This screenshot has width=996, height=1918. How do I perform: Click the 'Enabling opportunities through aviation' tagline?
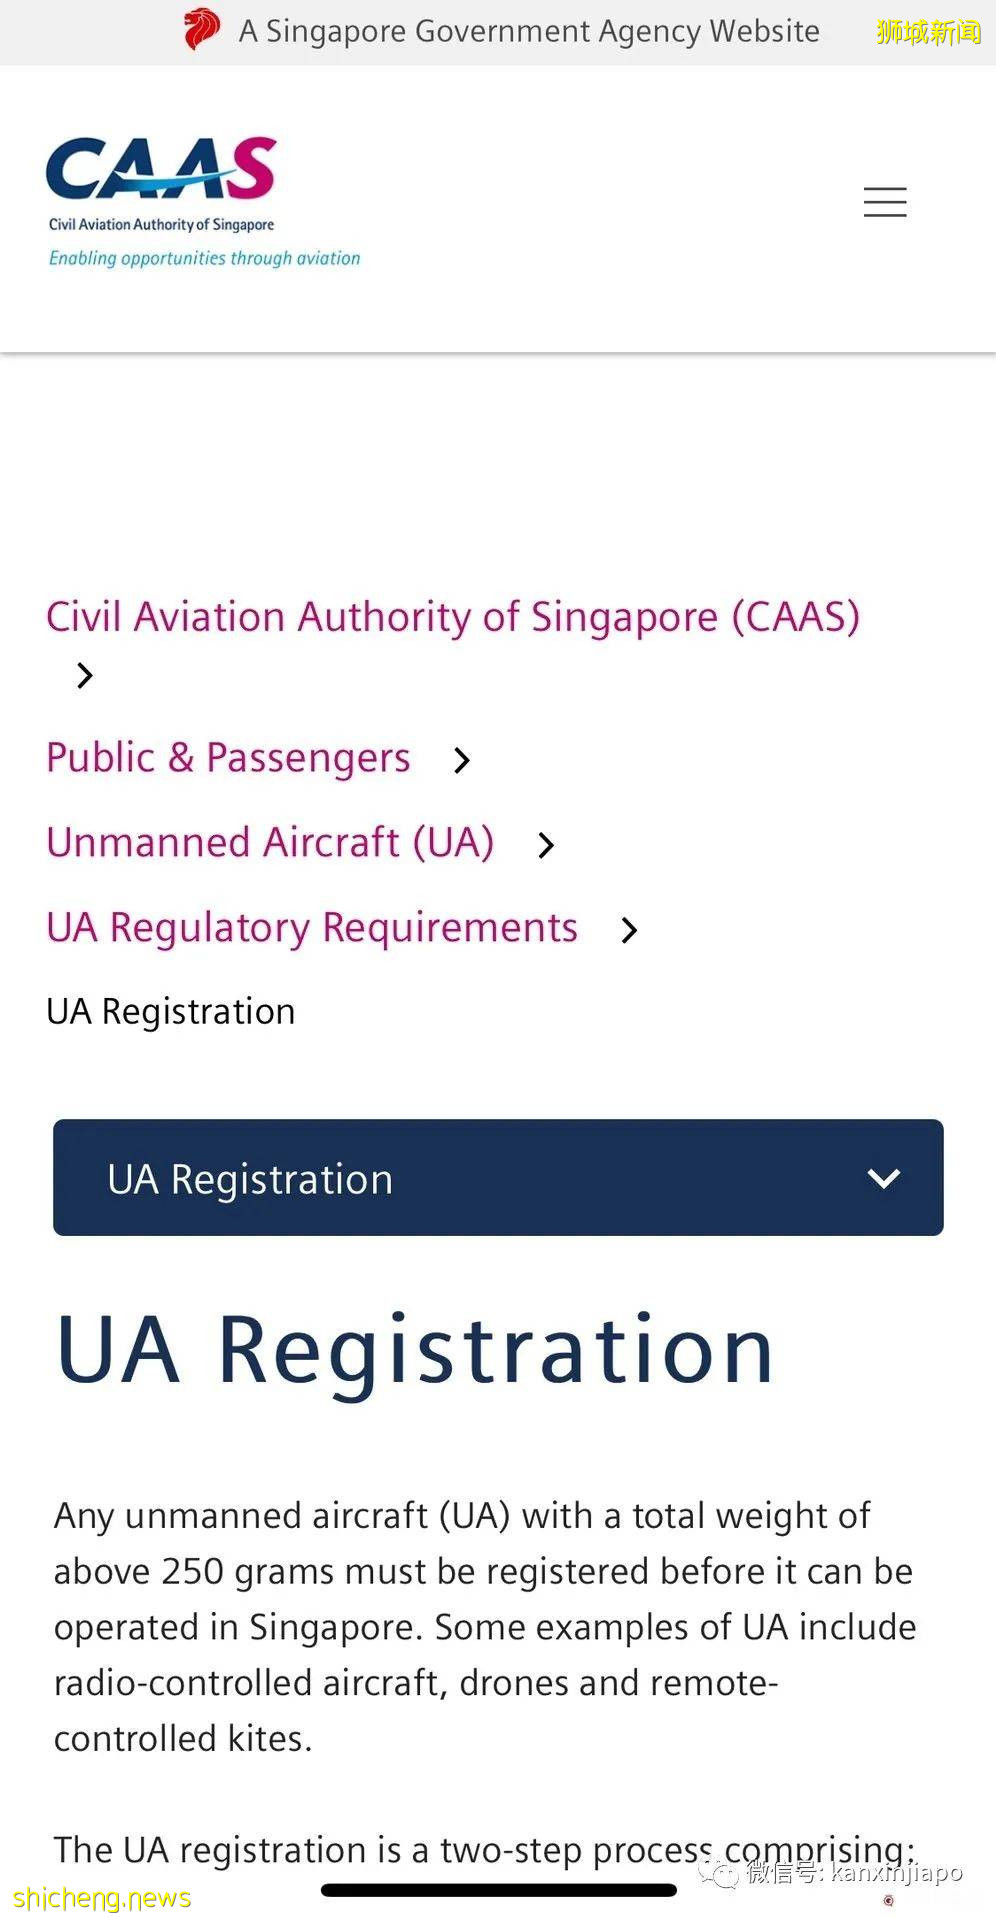point(205,258)
